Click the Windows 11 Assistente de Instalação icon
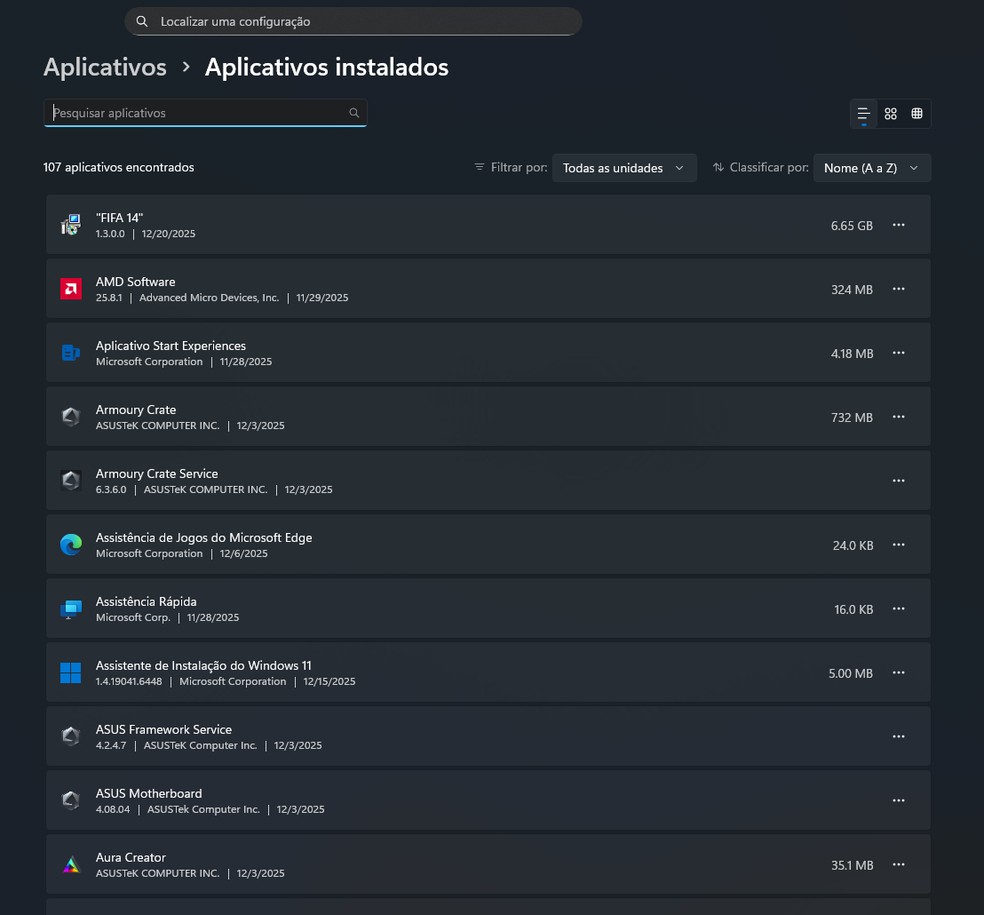Viewport: 984px width, 915px height. point(70,673)
